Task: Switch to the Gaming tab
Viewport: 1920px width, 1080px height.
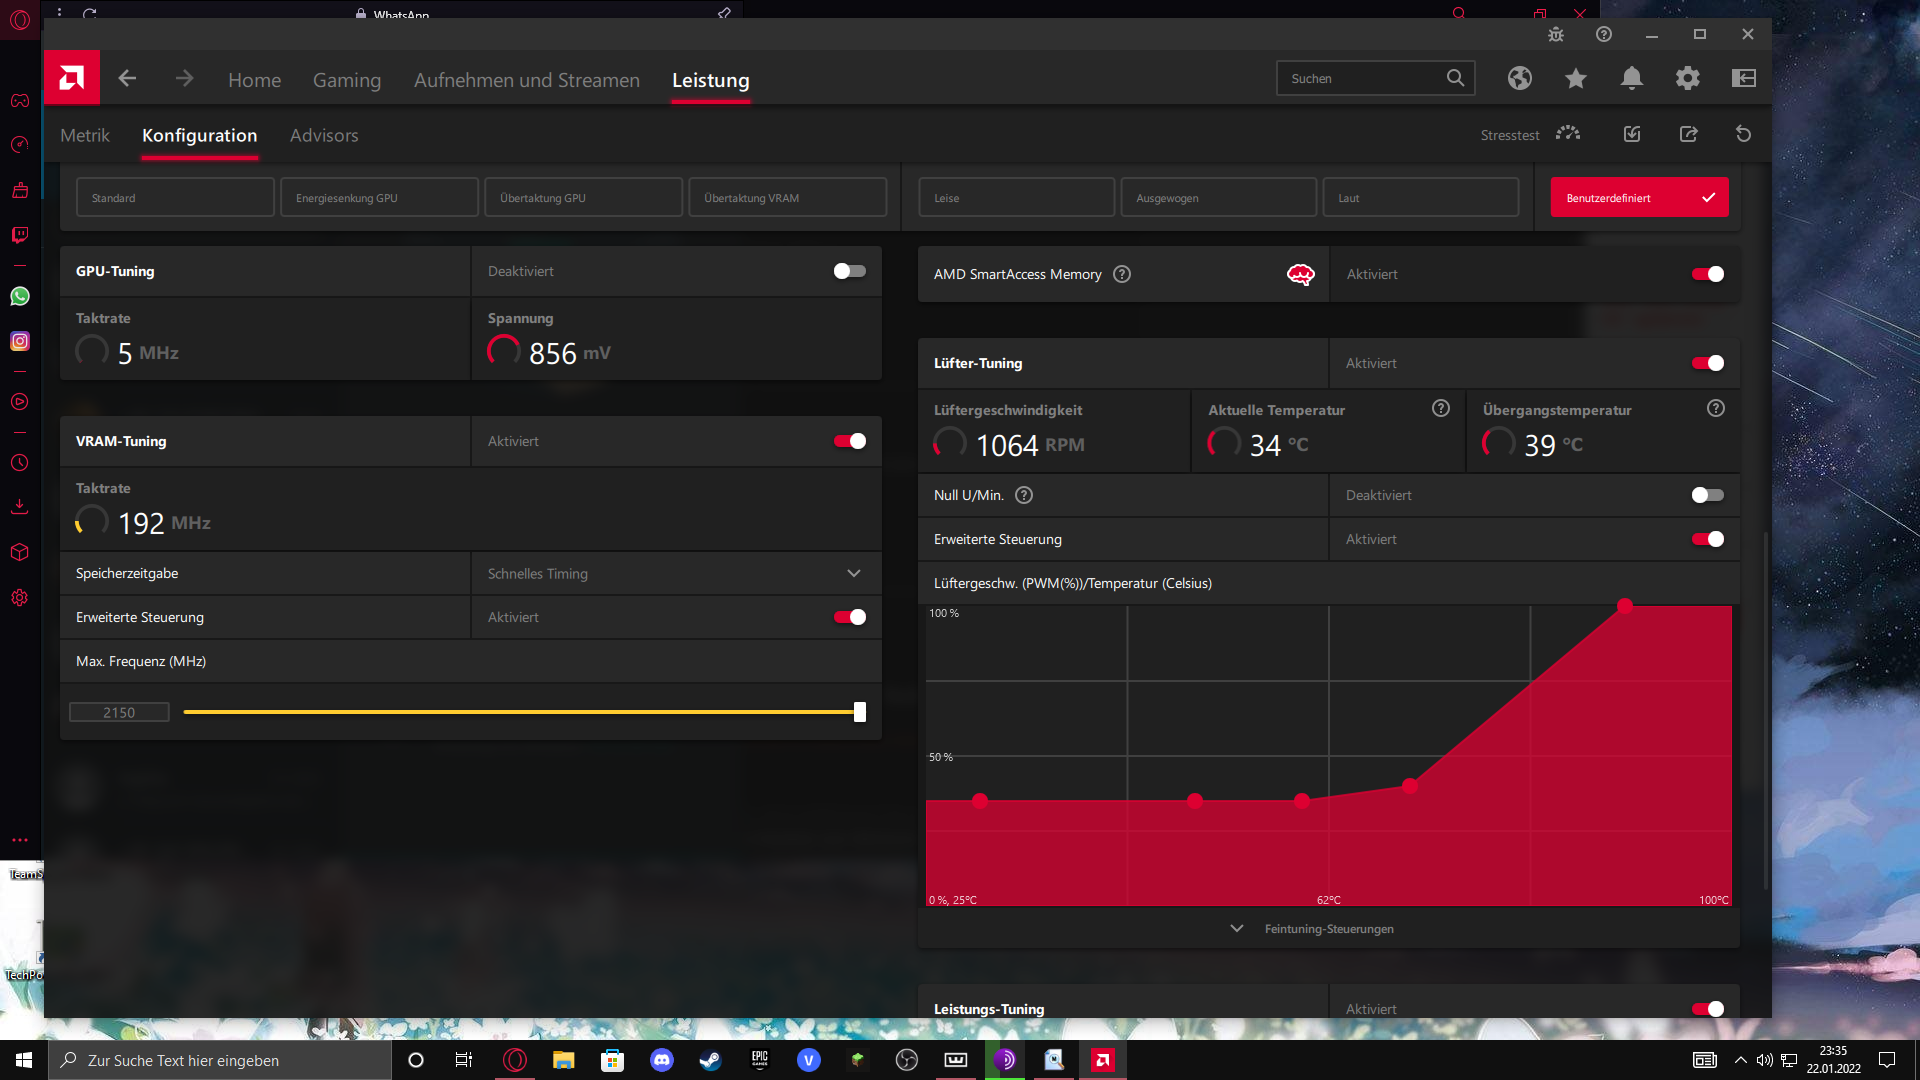Action: pos(346,80)
